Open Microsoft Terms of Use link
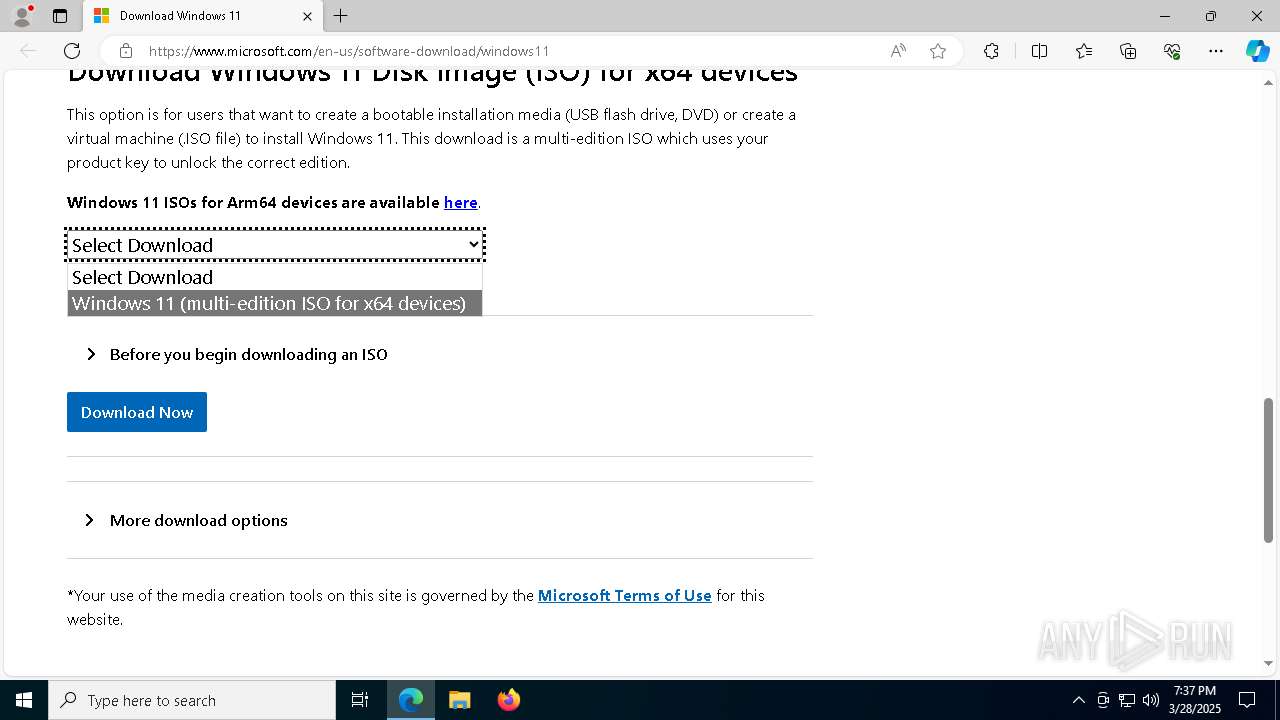The width and height of the screenshot is (1280, 720). click(625, 595)
